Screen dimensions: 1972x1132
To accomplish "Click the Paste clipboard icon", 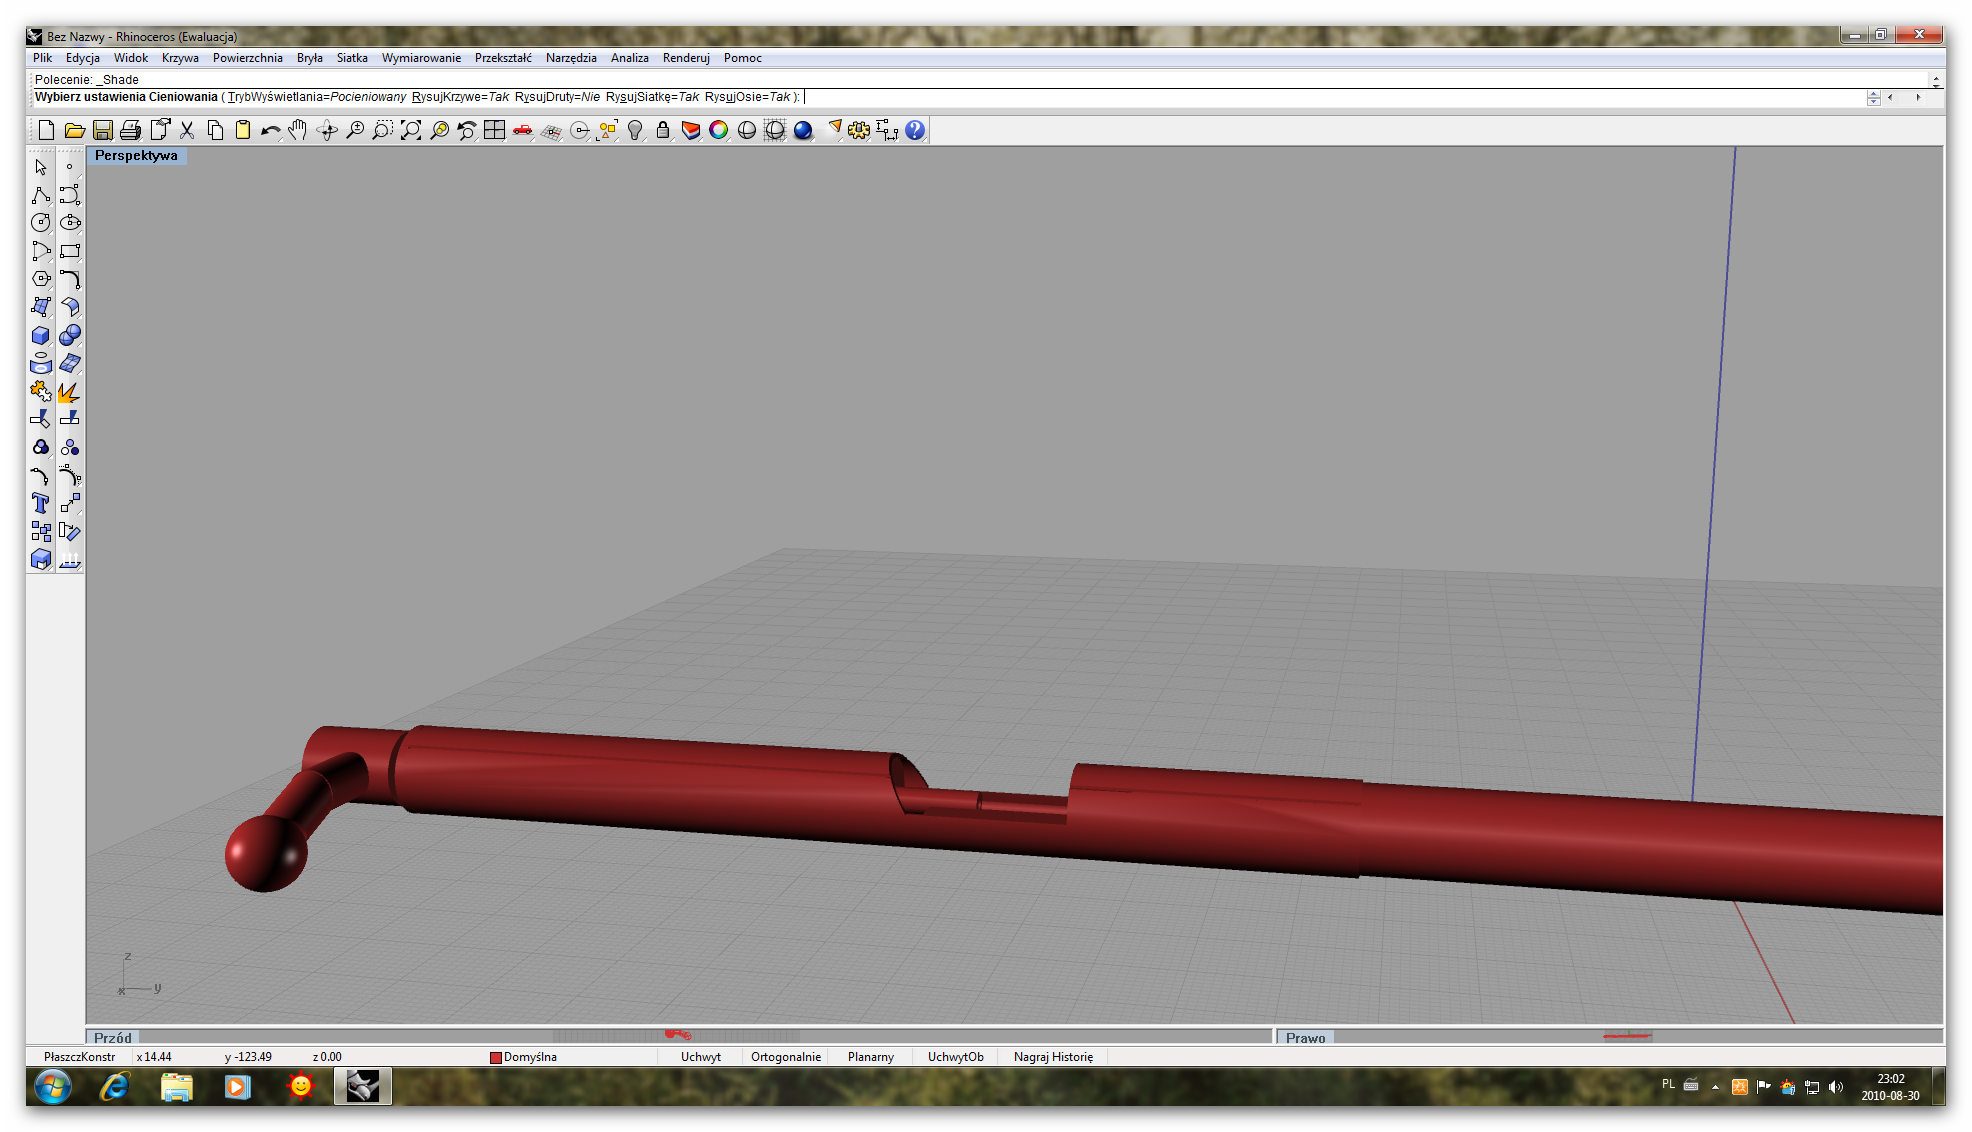I will (243, 130).
